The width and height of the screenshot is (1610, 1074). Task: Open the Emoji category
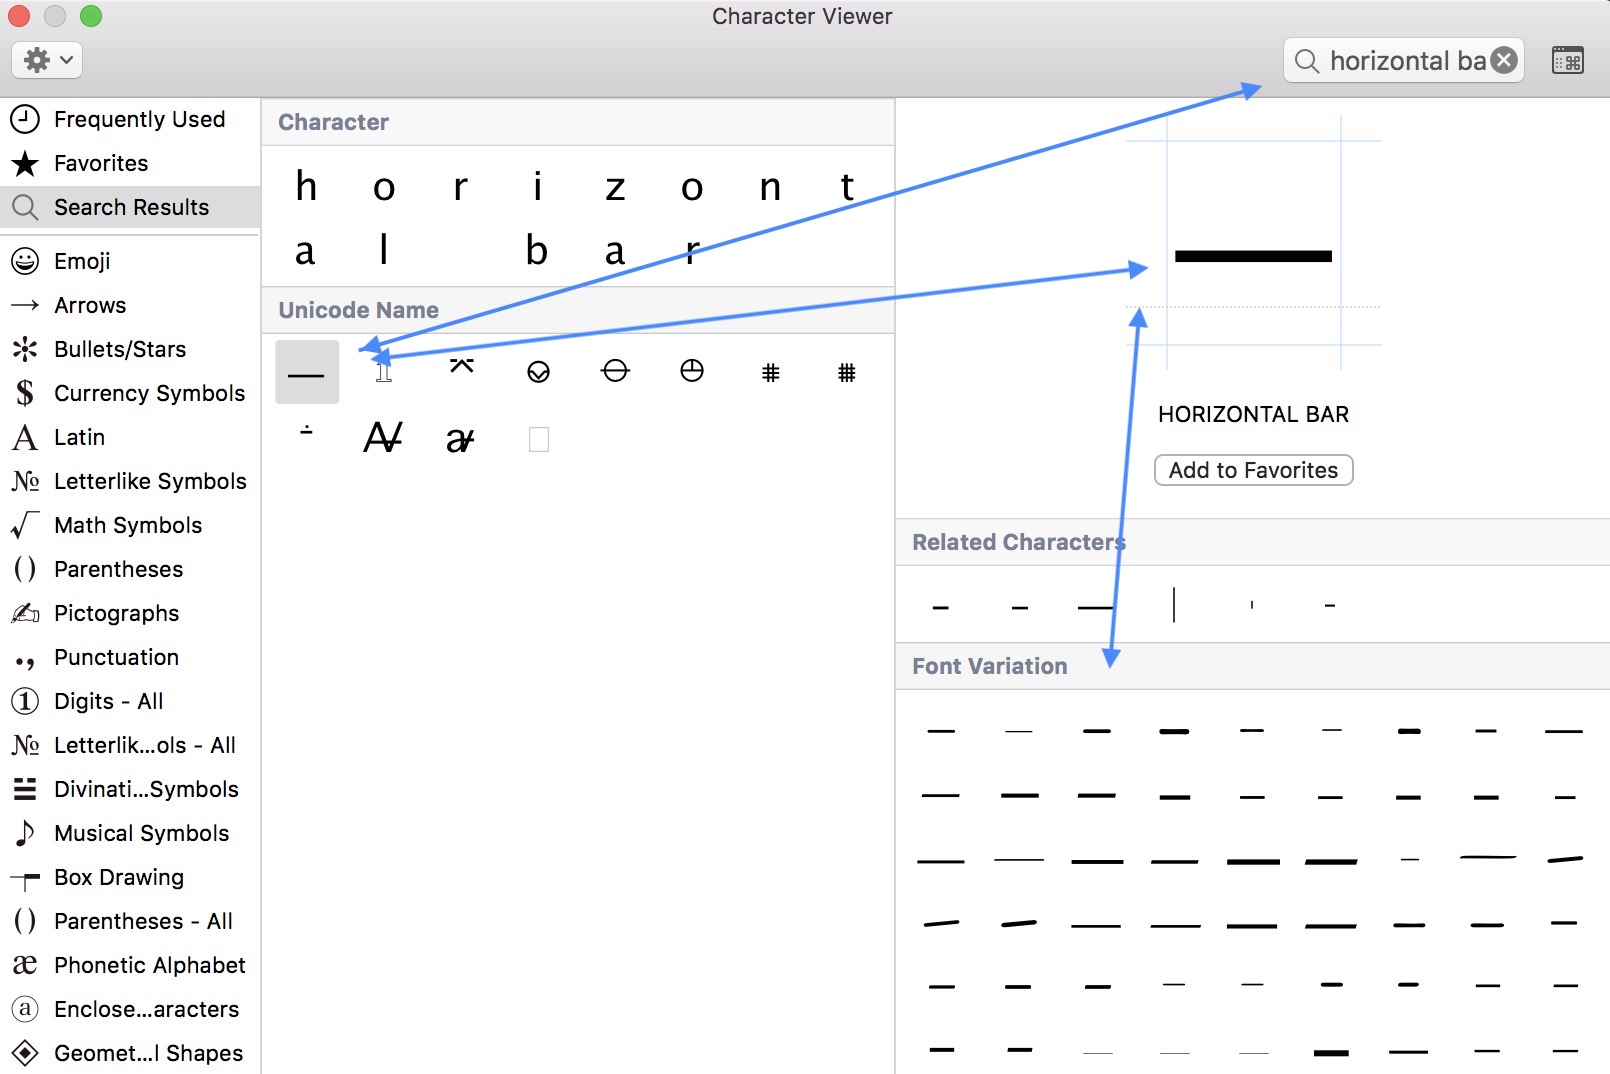[x=80, y=261]
